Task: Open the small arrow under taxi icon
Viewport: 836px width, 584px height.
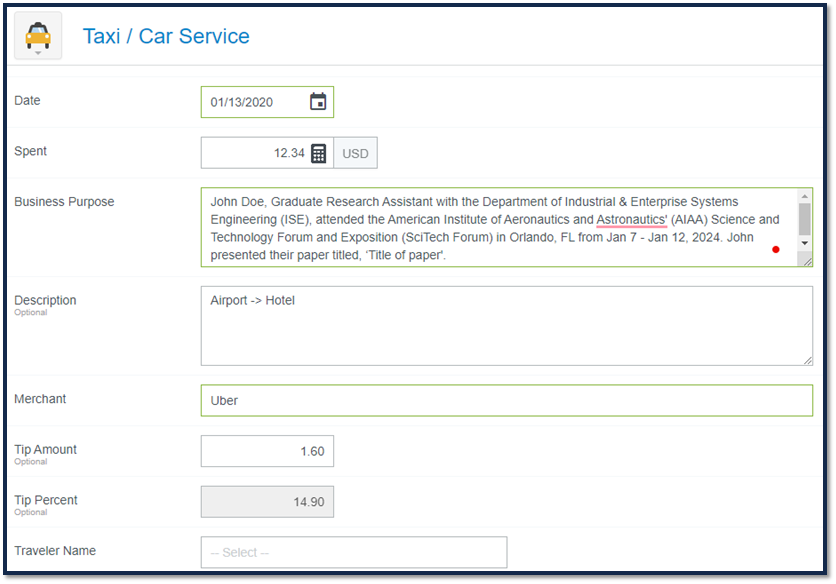Action: pyautogui.click(x=38, y=53)
